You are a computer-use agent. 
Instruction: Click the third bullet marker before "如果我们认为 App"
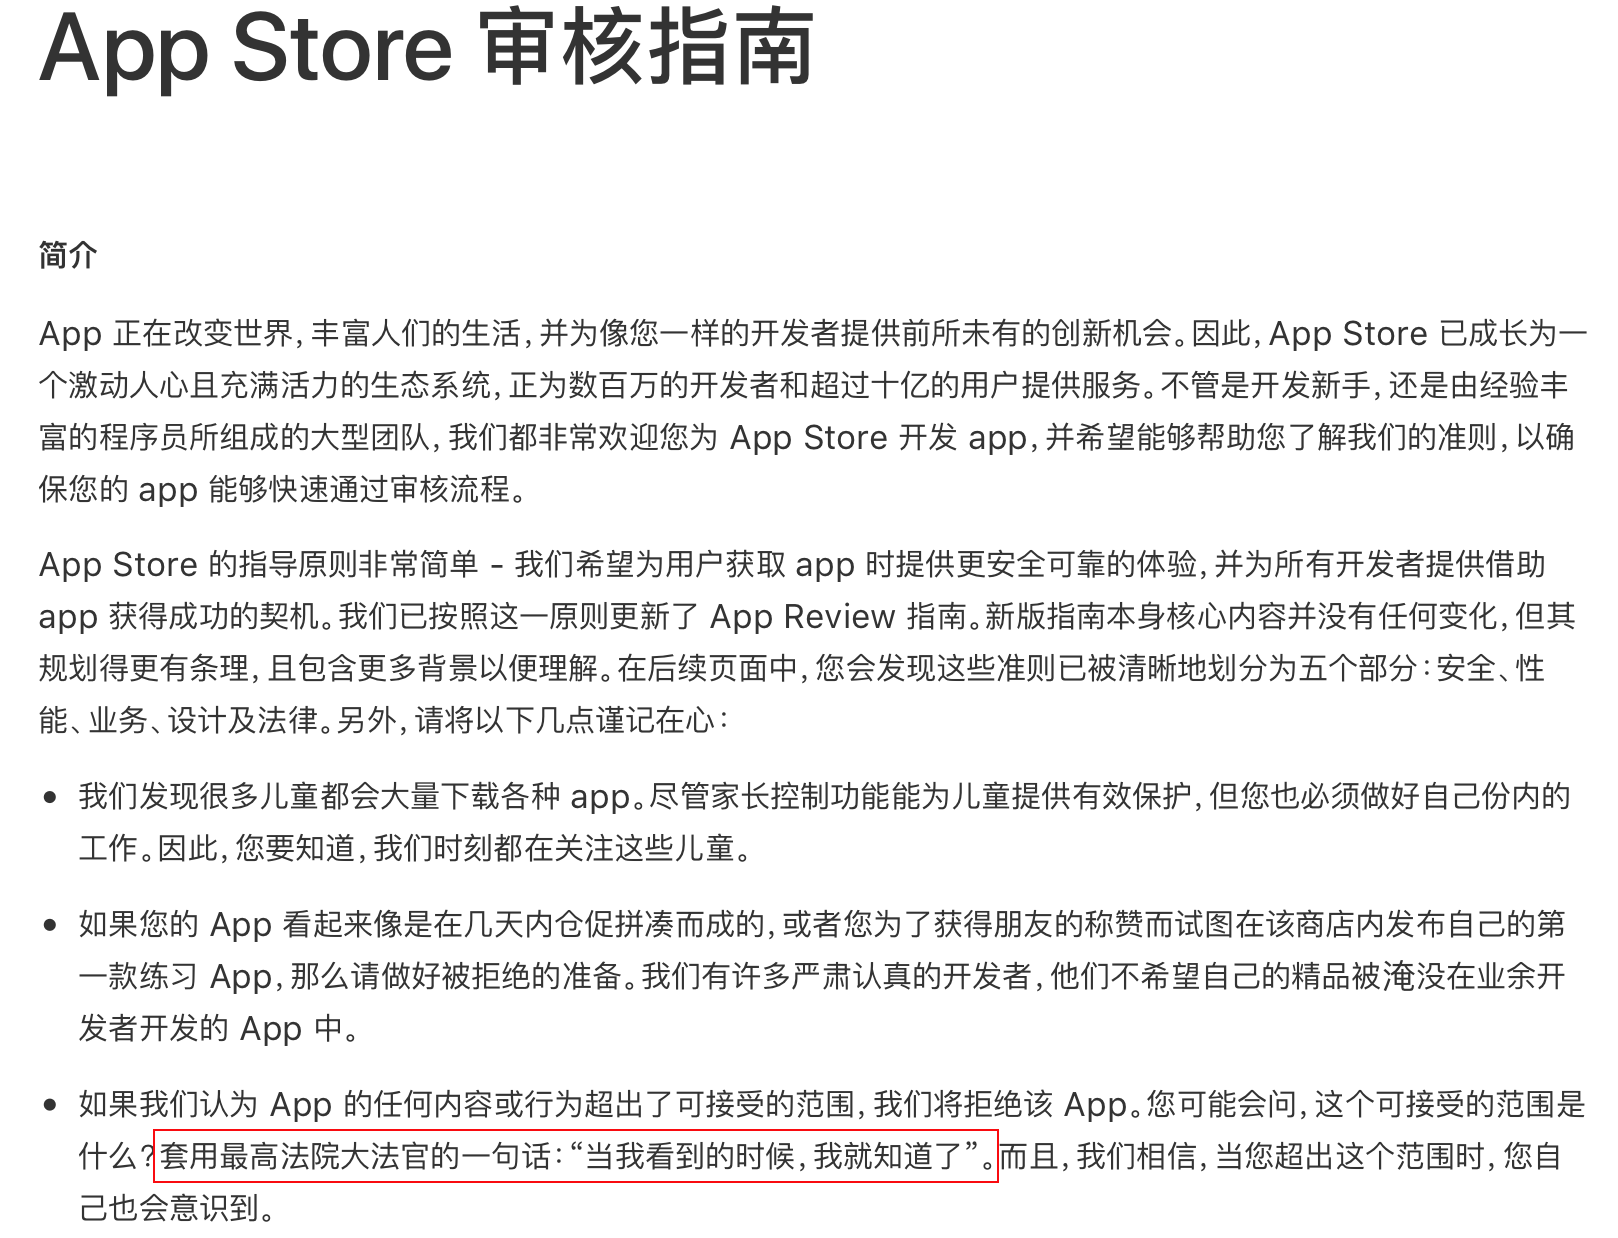tap(50, 1105)
